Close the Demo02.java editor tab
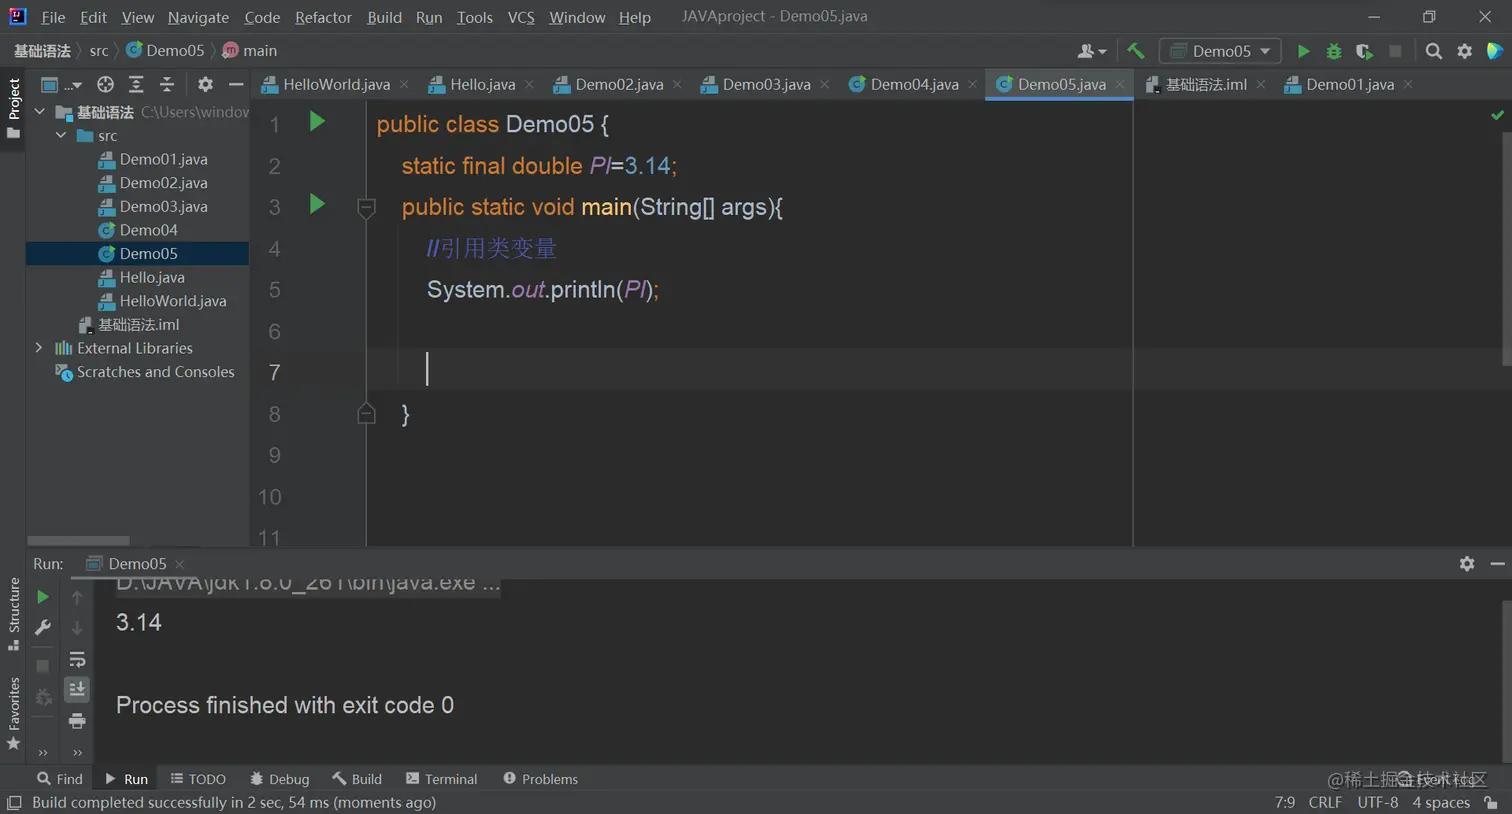 [x=677, y=85]
